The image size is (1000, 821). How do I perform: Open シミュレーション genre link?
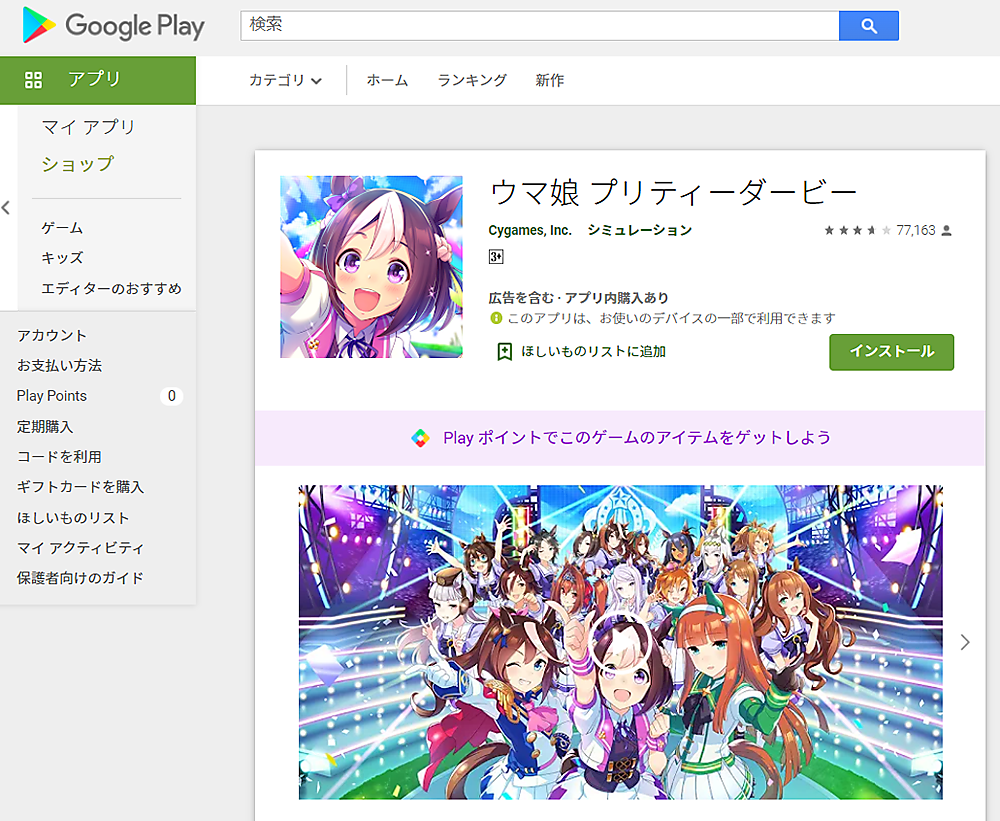[640, 230]
